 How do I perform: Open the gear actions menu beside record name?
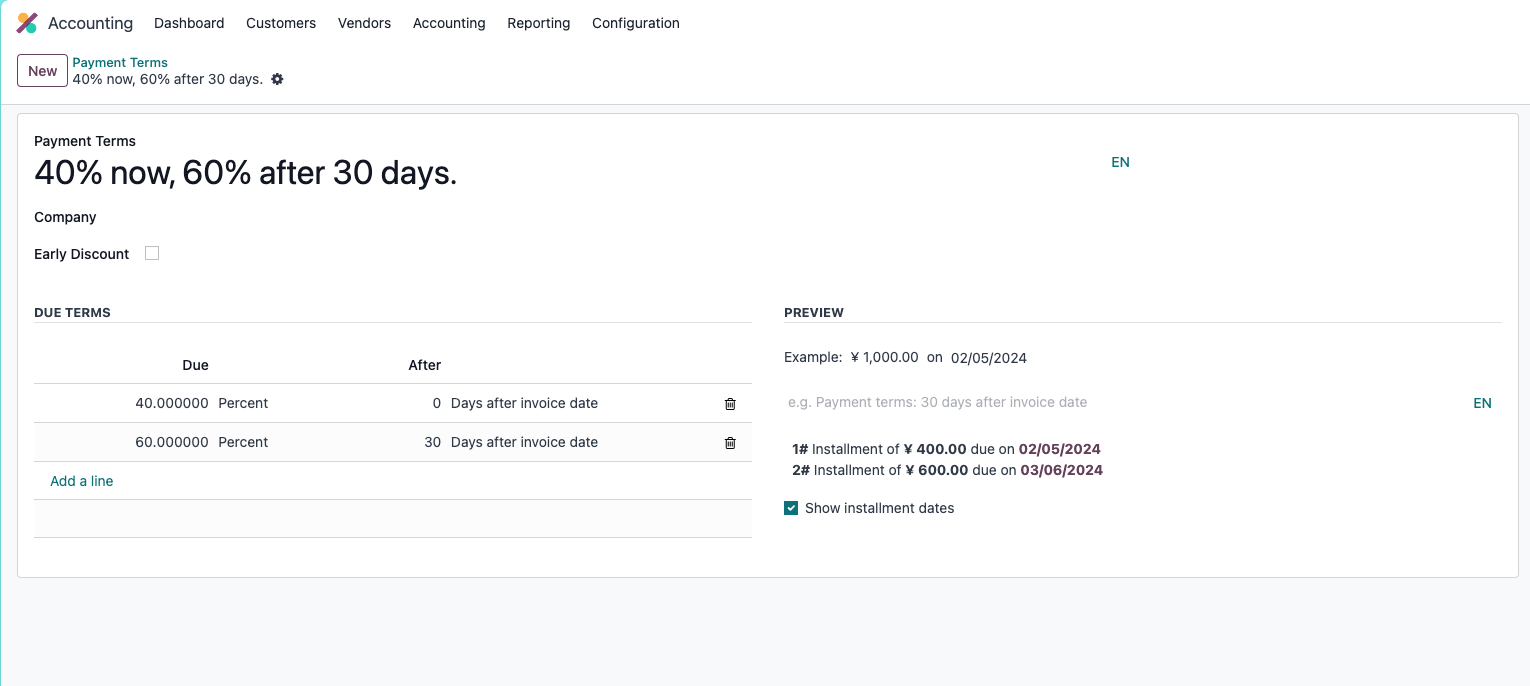pos(278,79)
